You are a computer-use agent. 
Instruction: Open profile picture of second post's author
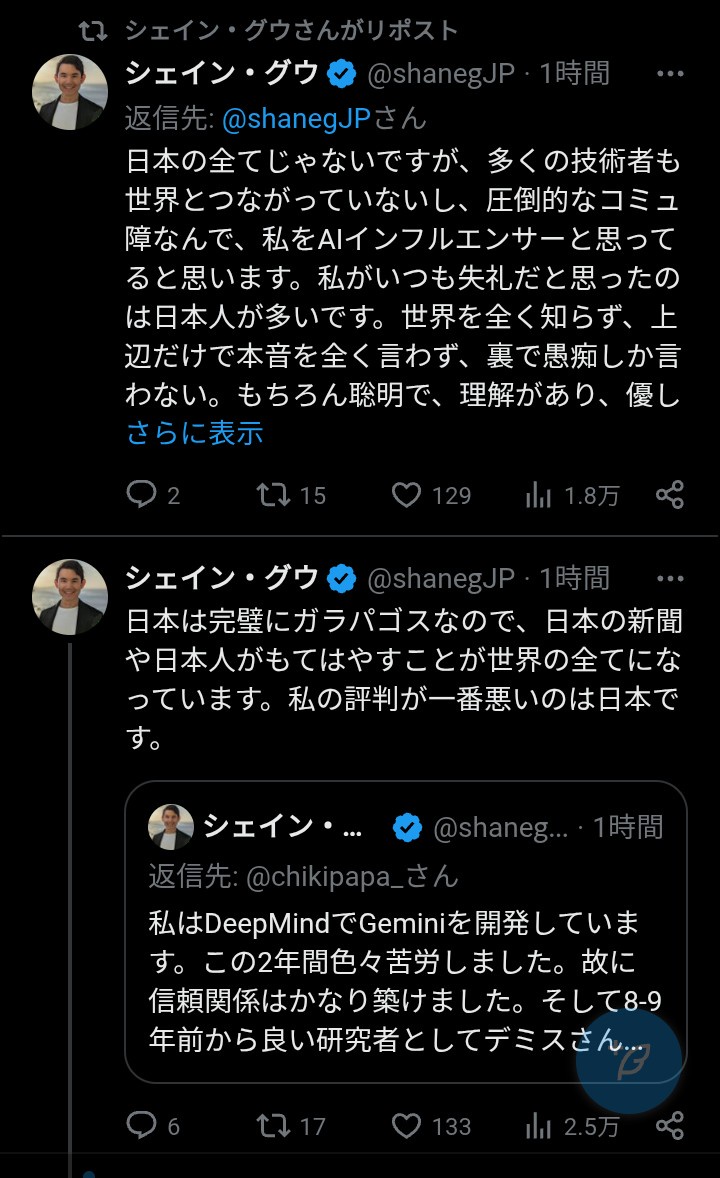tap(69, 596)
